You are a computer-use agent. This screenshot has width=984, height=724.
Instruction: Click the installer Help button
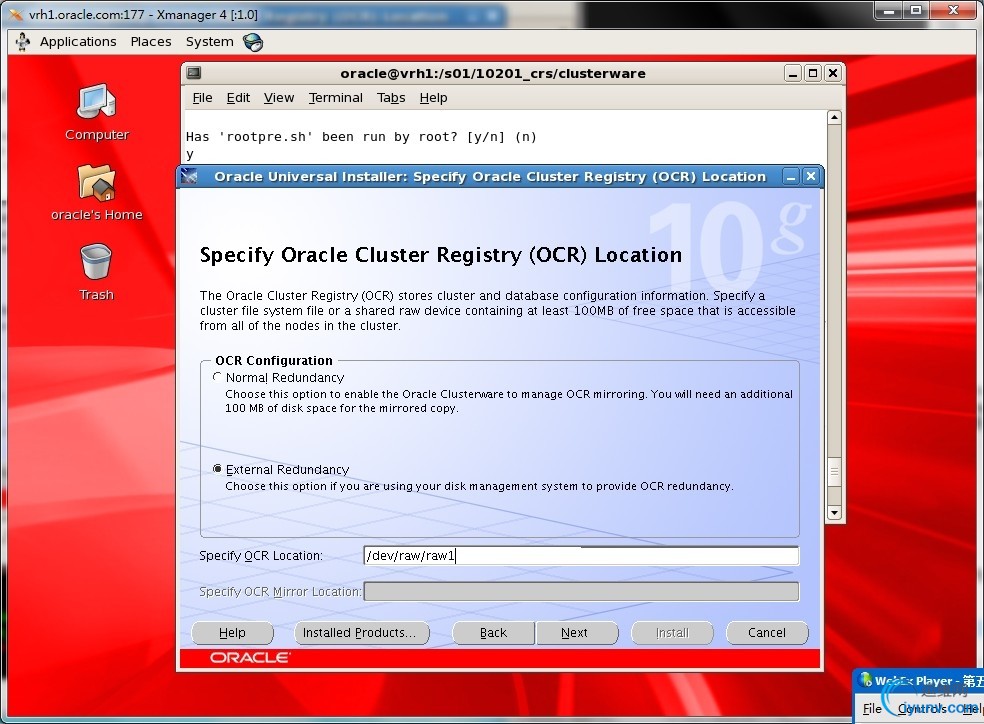(232, 632)
